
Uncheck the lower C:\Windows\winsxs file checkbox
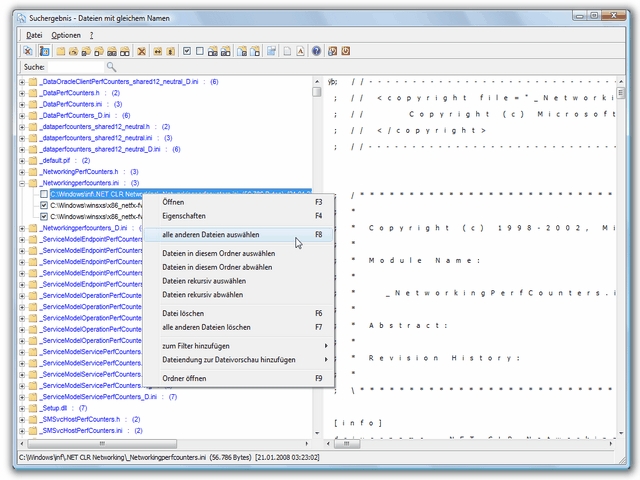[x=44, y=216]
